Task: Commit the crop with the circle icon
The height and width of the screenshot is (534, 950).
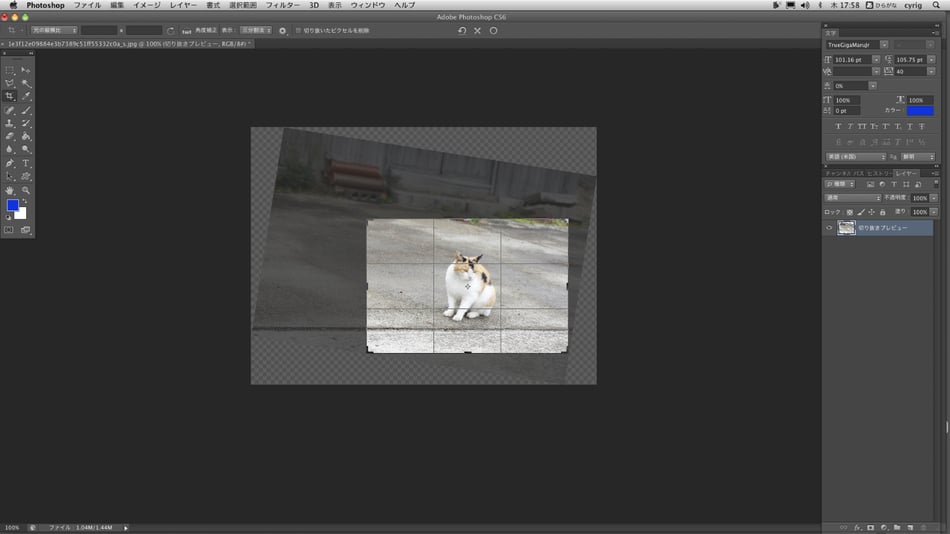Action: point(493,31)
